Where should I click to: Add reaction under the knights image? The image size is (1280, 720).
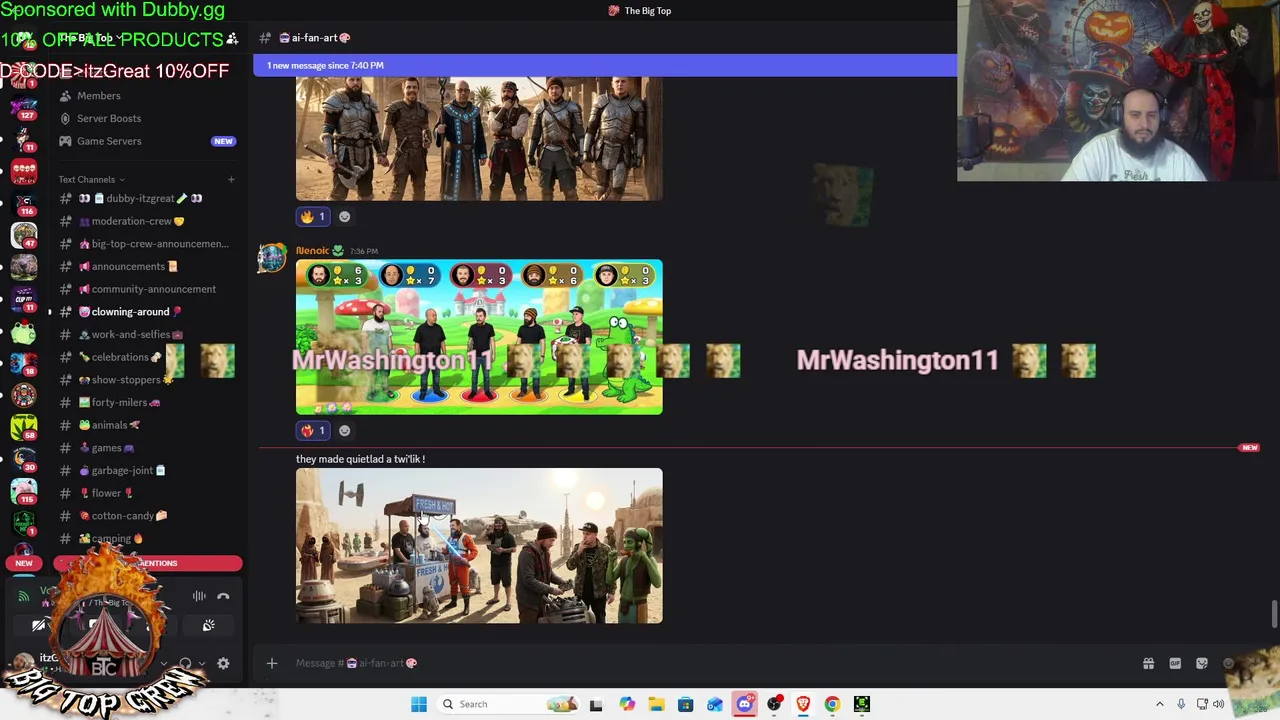(345, 217)
